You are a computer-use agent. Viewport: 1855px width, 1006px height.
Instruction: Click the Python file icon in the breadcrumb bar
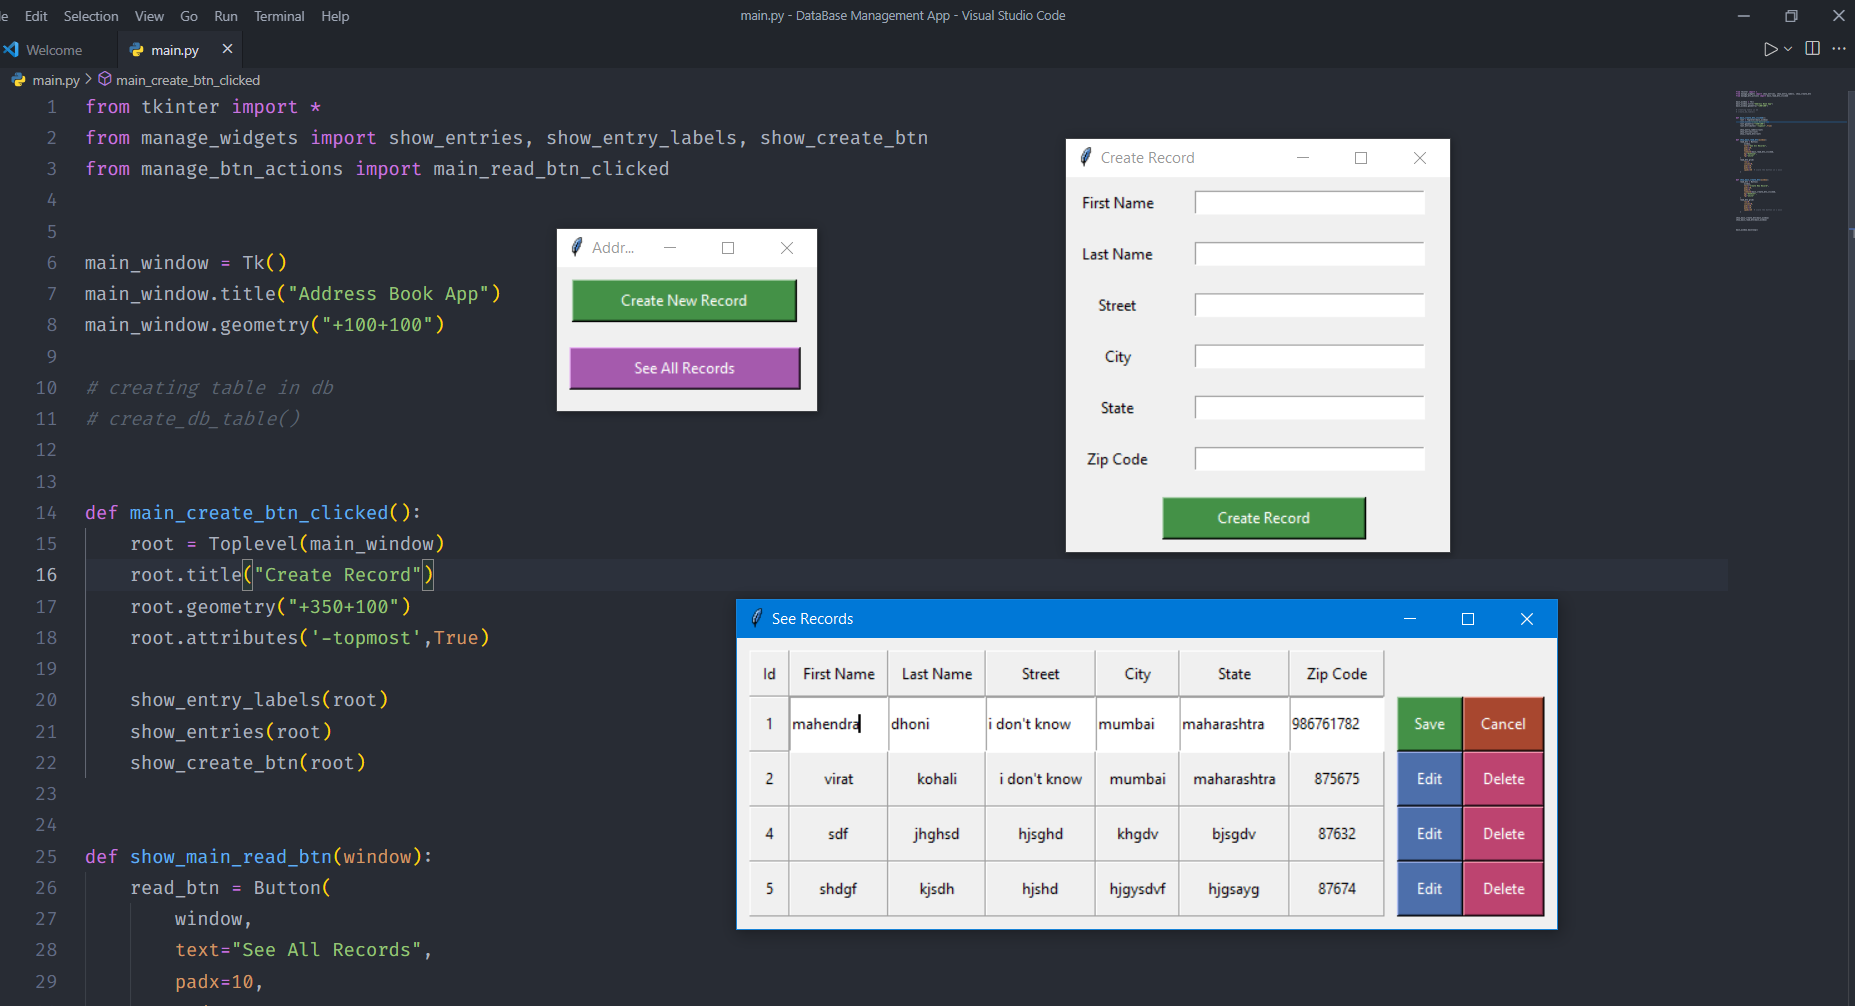coord(19,80)
